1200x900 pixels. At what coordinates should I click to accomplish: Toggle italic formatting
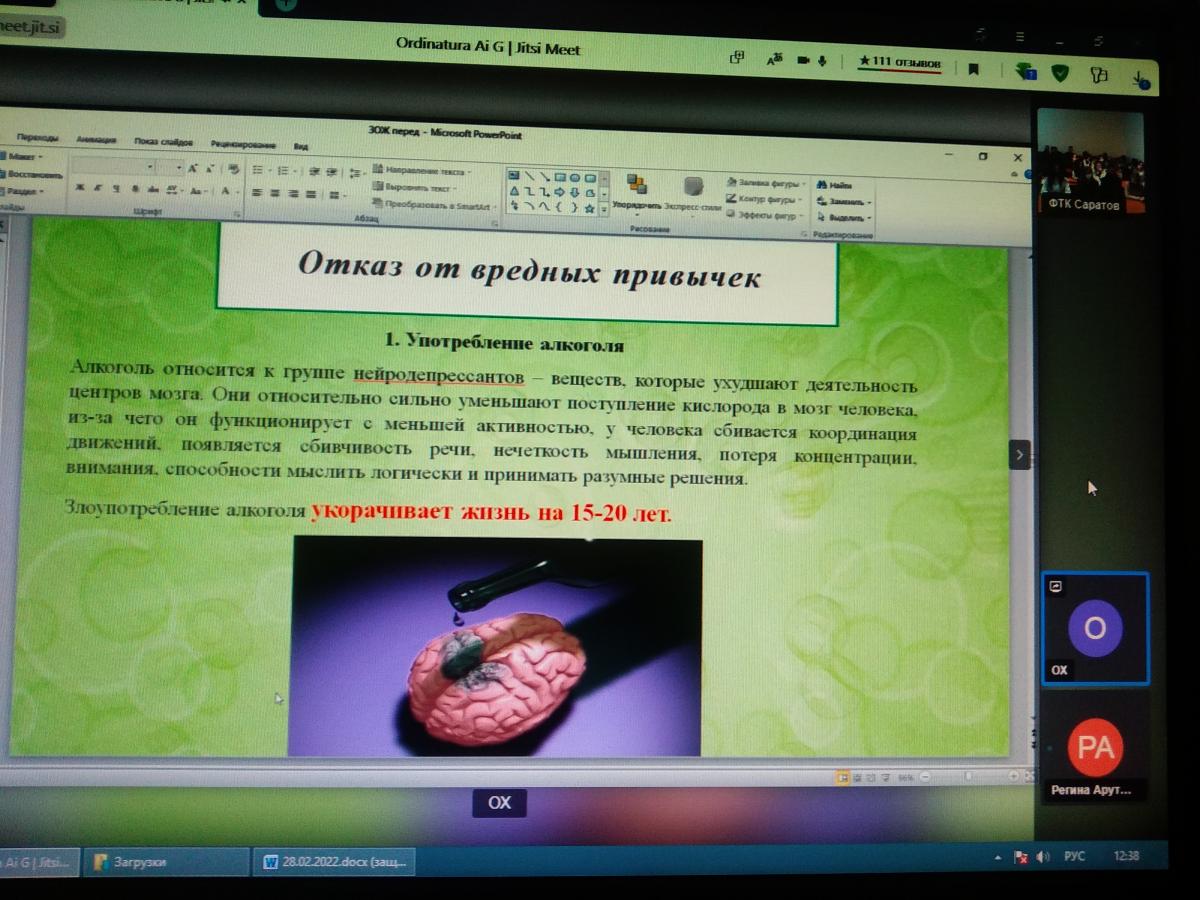click(98, 188)
